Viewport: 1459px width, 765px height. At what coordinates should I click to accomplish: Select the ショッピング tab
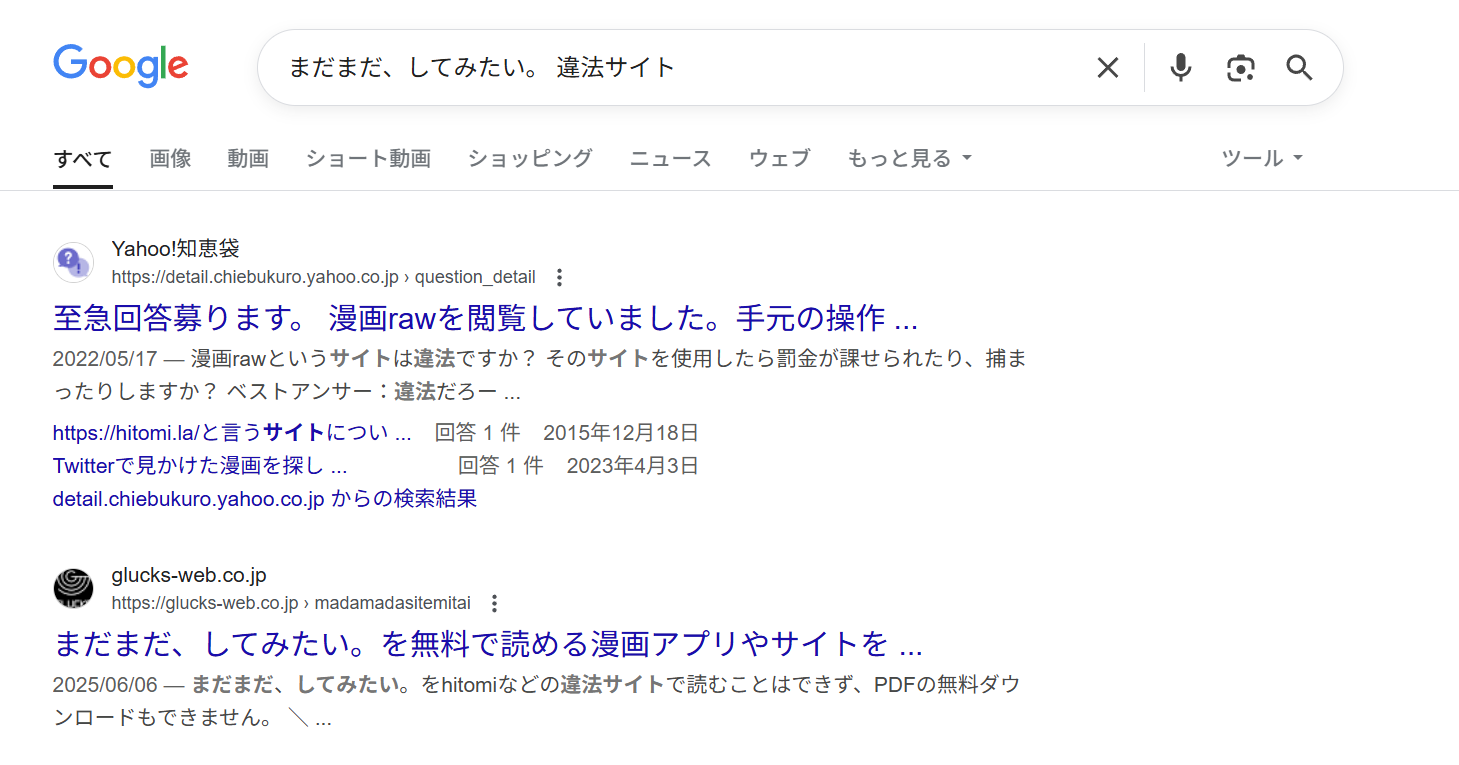click(528, 157)
